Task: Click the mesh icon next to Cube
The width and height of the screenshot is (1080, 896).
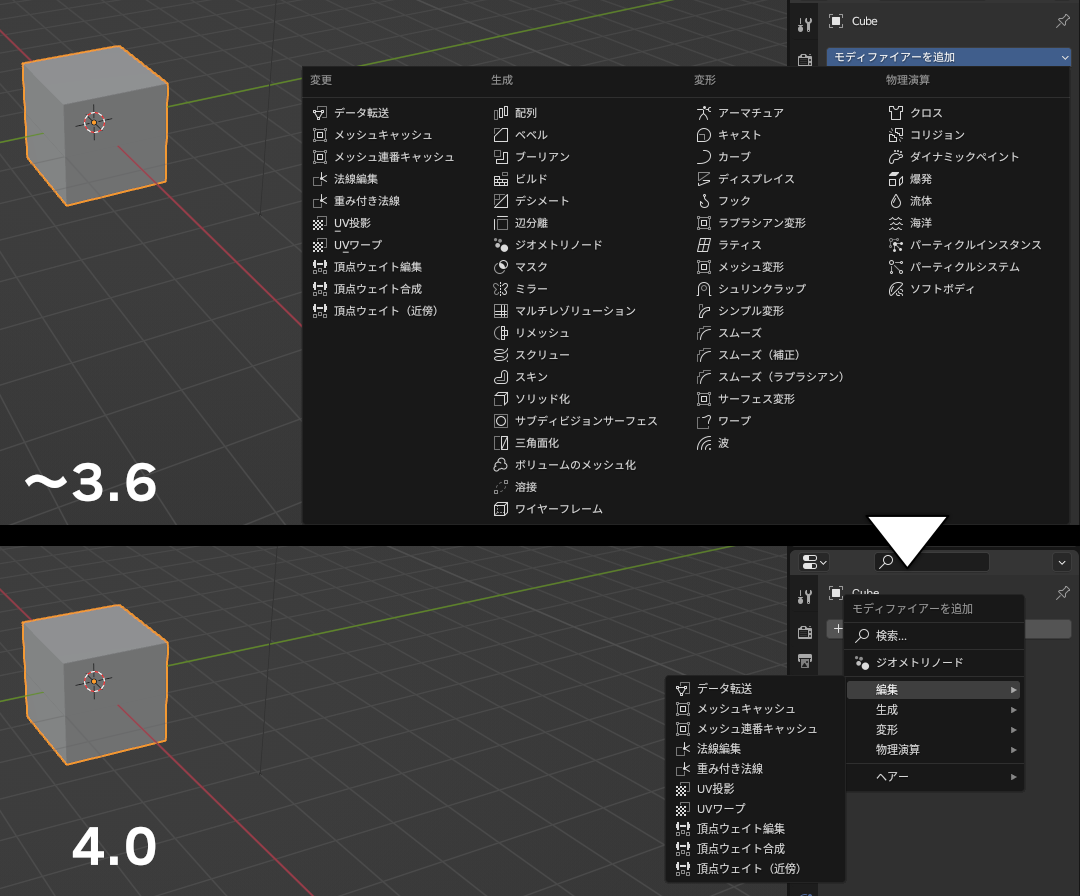Action: click(x=836, y=21)
